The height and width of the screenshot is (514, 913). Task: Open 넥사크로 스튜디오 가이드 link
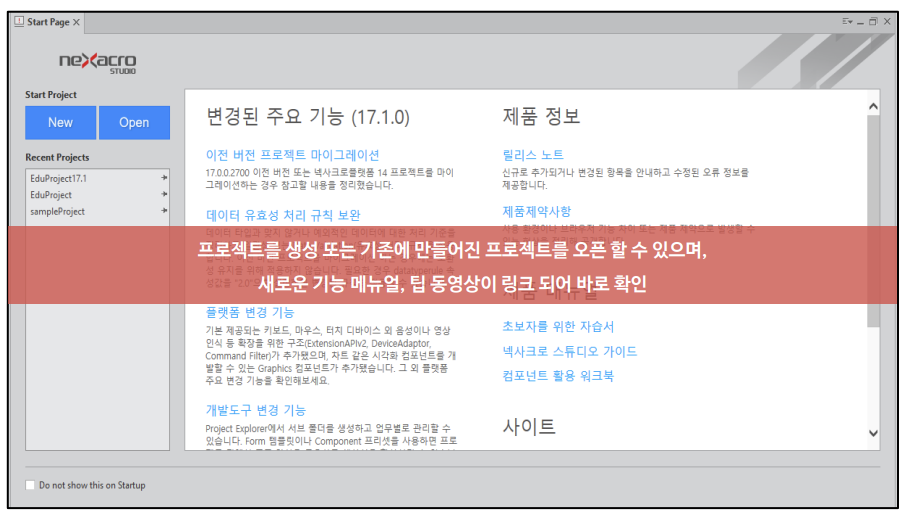tap(569, 351)
